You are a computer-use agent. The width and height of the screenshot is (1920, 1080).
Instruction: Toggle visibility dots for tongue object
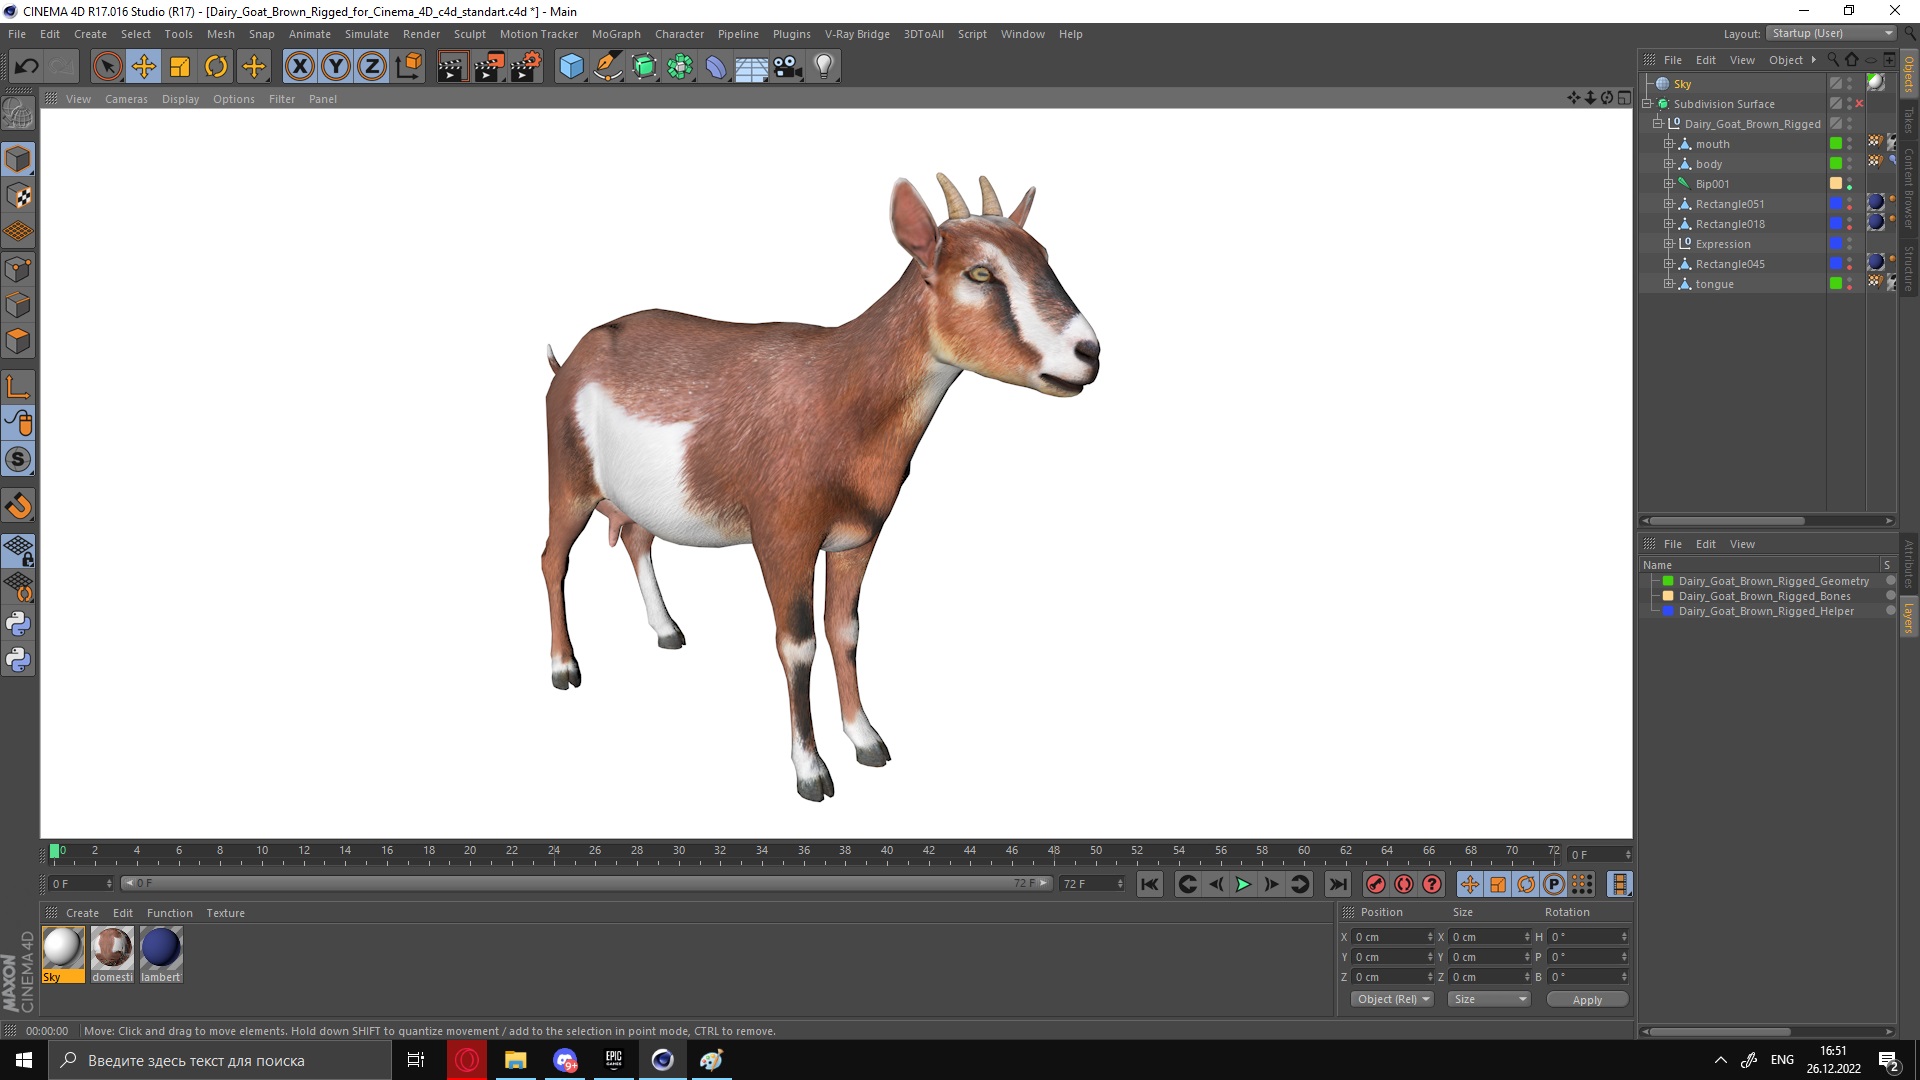(x=1849, y=284)
